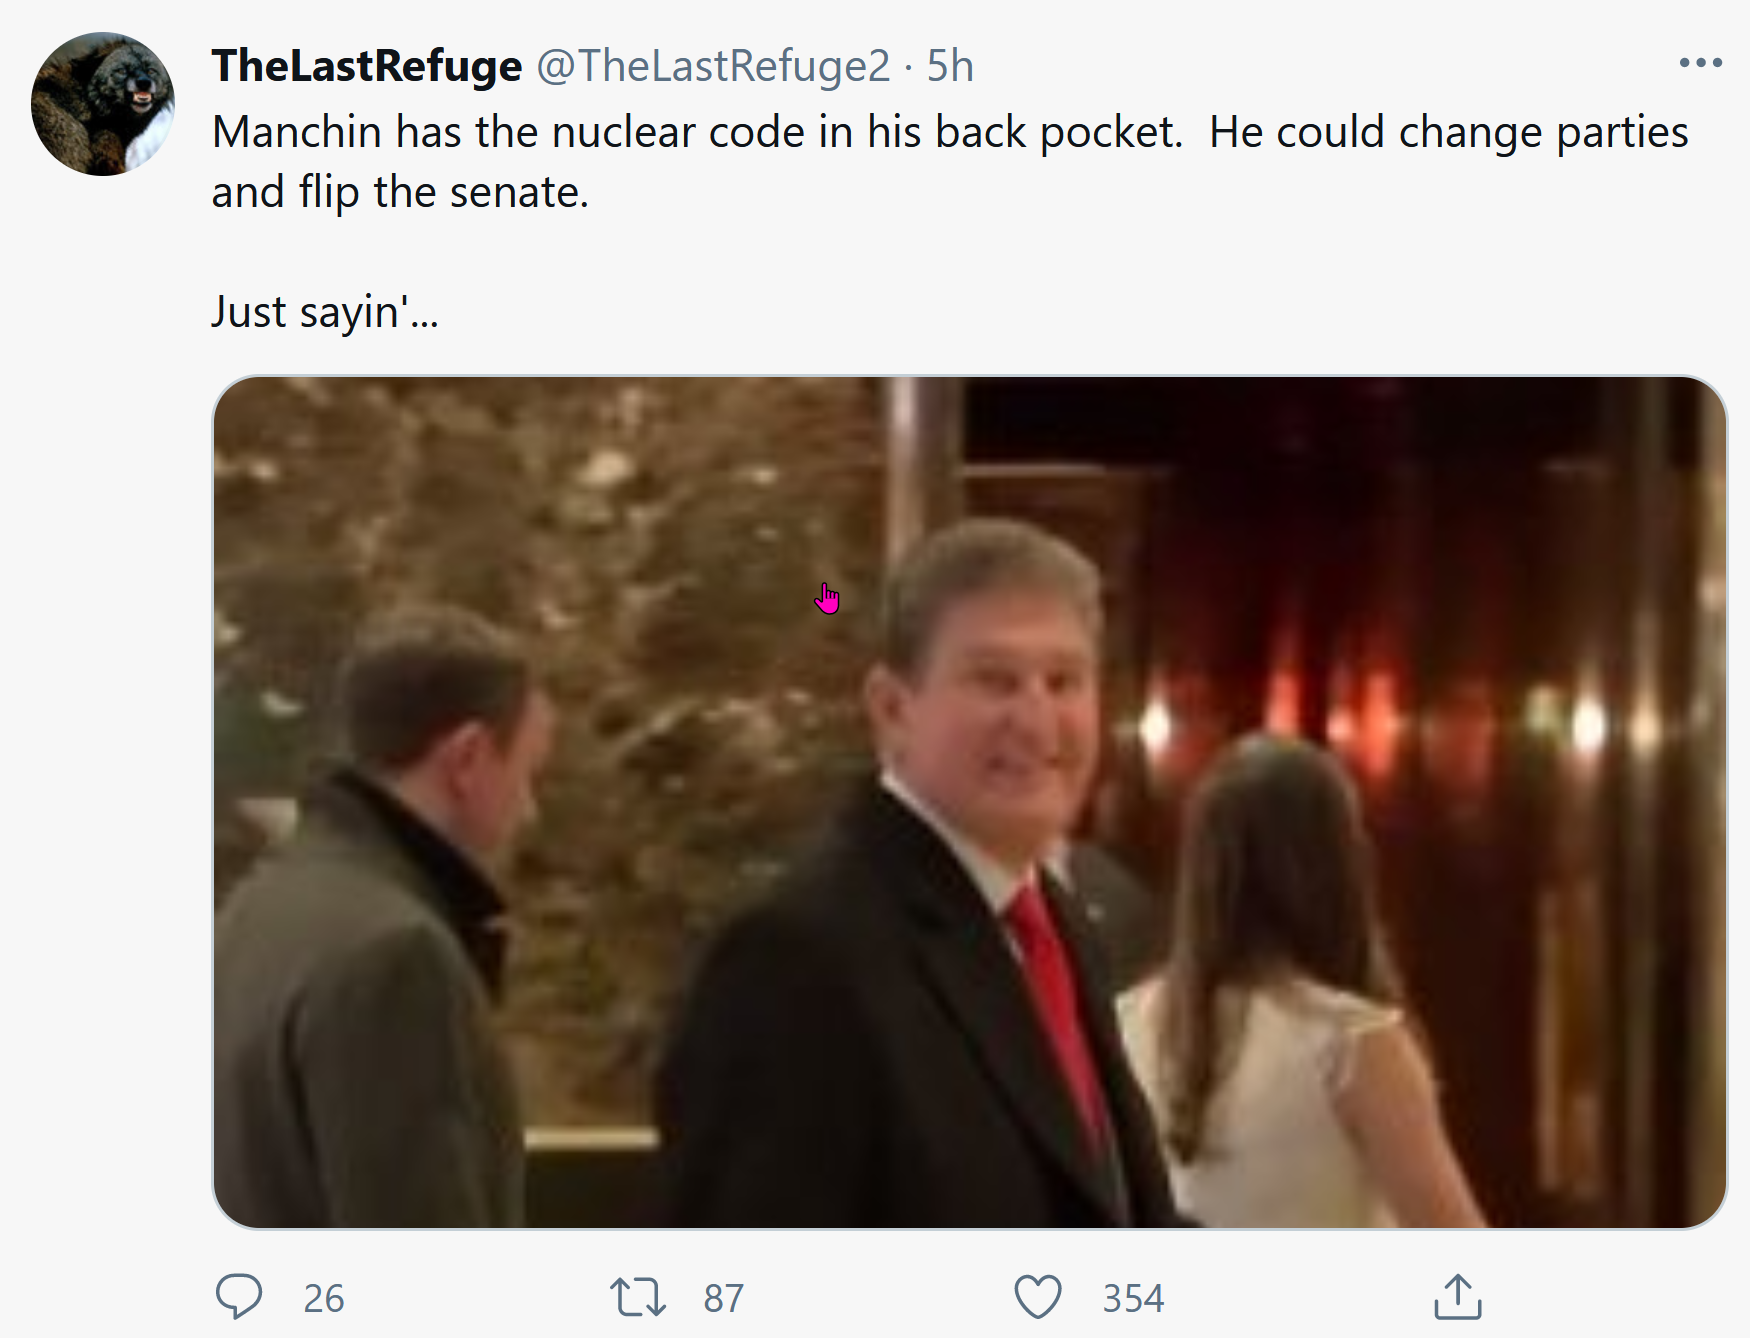Click the retweet count 87
This screenshot has height=1338, width=1750.
pos(724,1298)
